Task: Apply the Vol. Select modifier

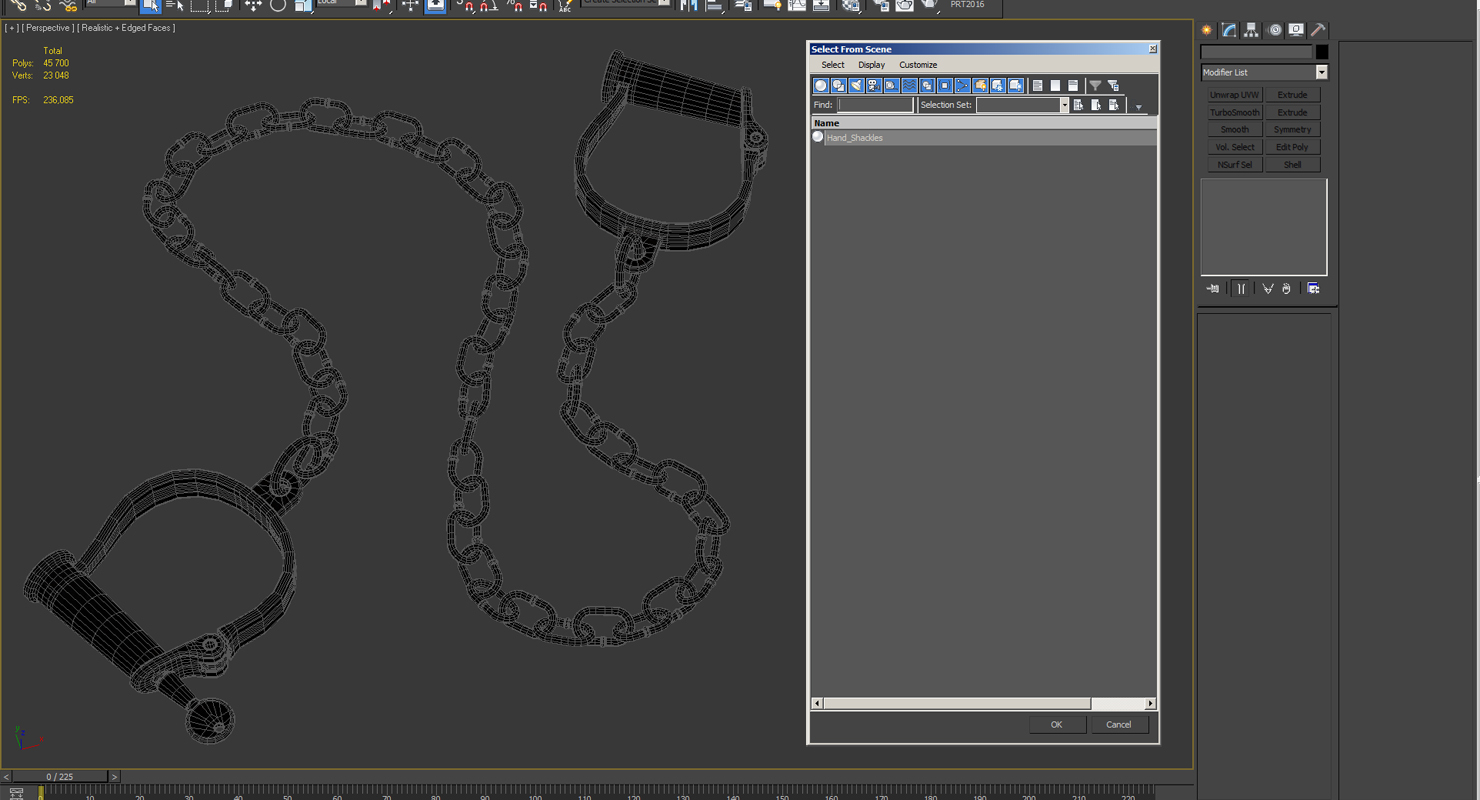Action: coord(1235,147)
